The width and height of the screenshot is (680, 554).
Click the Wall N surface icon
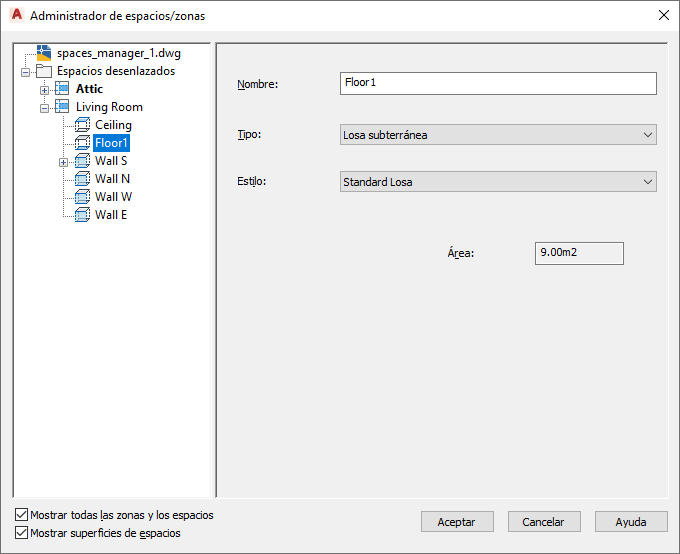tap(82, 179)
